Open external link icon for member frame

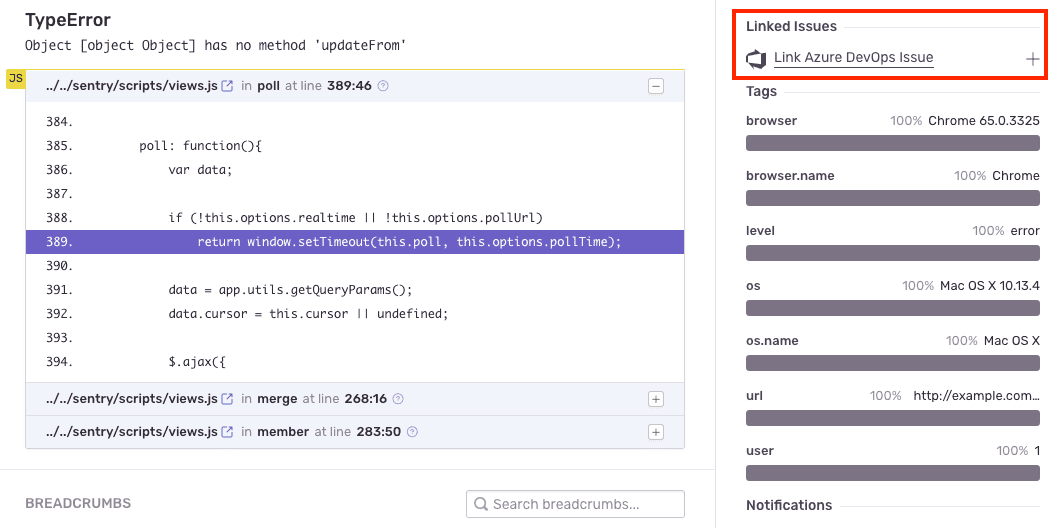pyautogui.click(x=227, y=432)
